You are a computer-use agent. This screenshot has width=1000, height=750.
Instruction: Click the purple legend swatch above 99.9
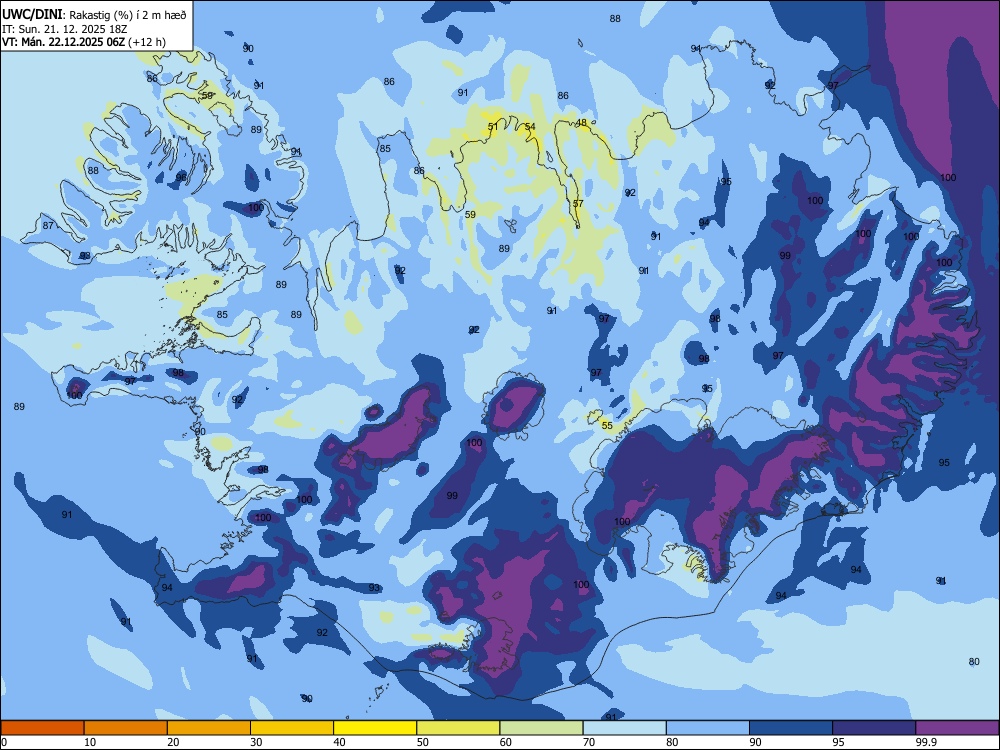click(x=957, y=728)
